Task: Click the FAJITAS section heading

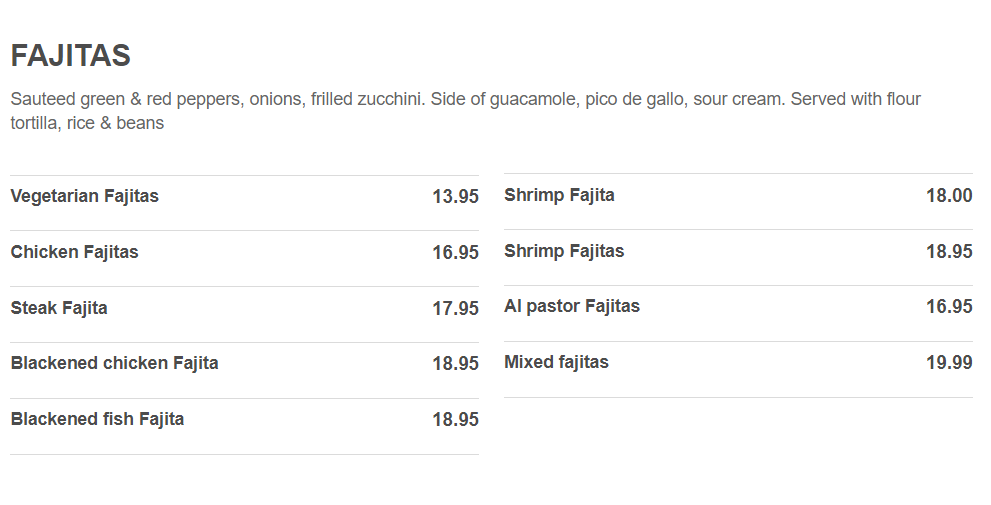Action: [70, 56]
